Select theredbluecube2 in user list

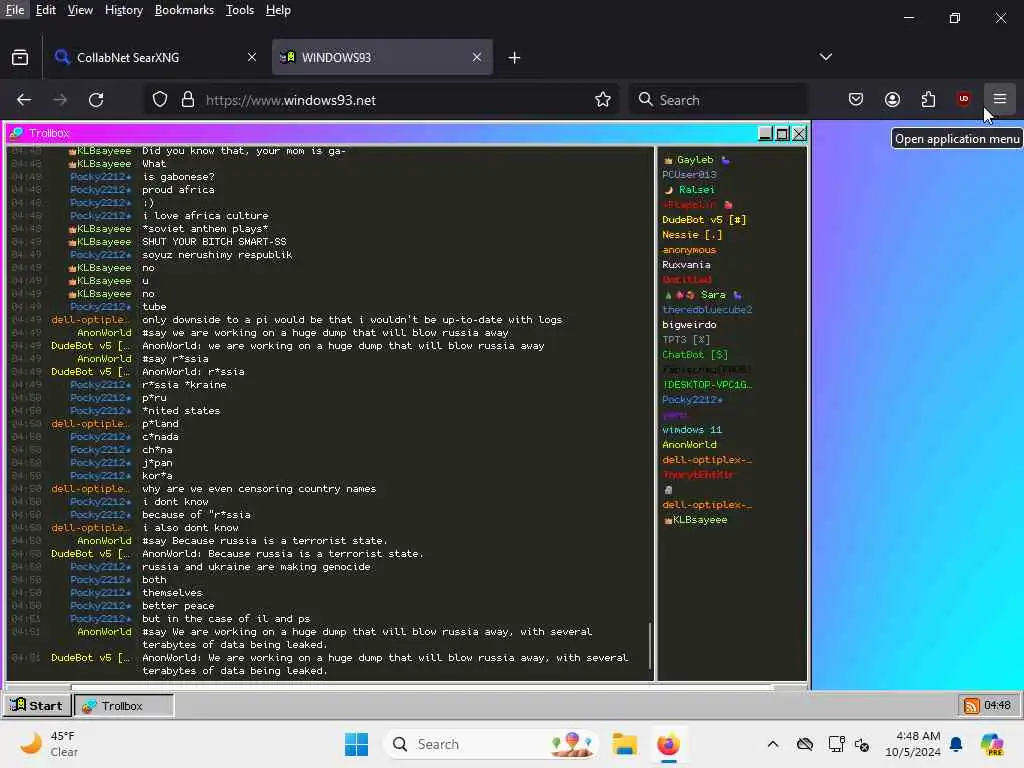coord(707,310)
